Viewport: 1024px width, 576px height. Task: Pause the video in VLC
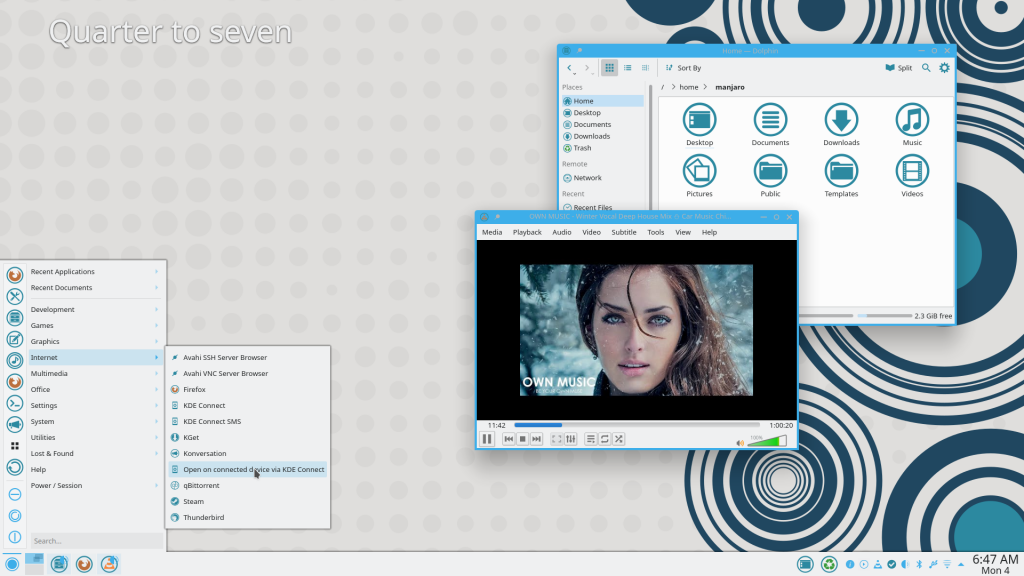click(x=487, y=439)
